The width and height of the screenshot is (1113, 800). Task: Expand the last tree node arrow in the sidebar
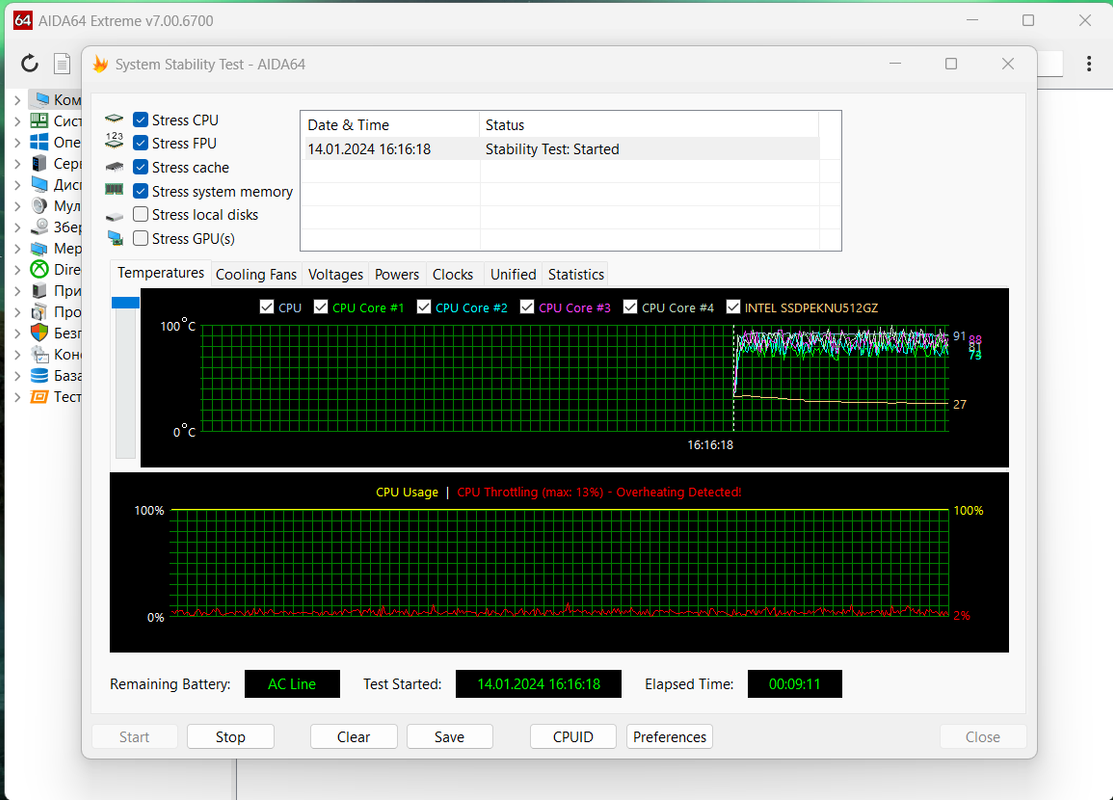tap(18, 397)
